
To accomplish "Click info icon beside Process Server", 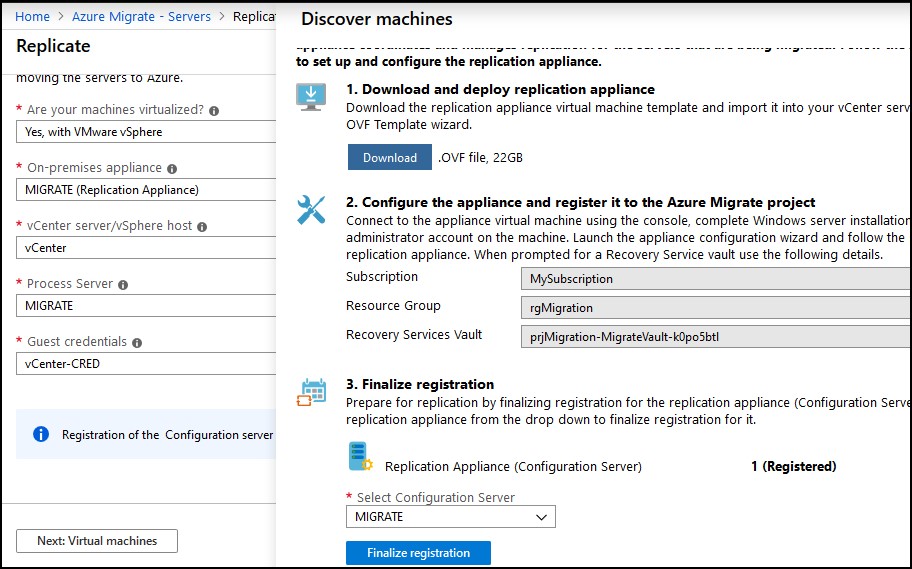I will [x=123, y=284].
